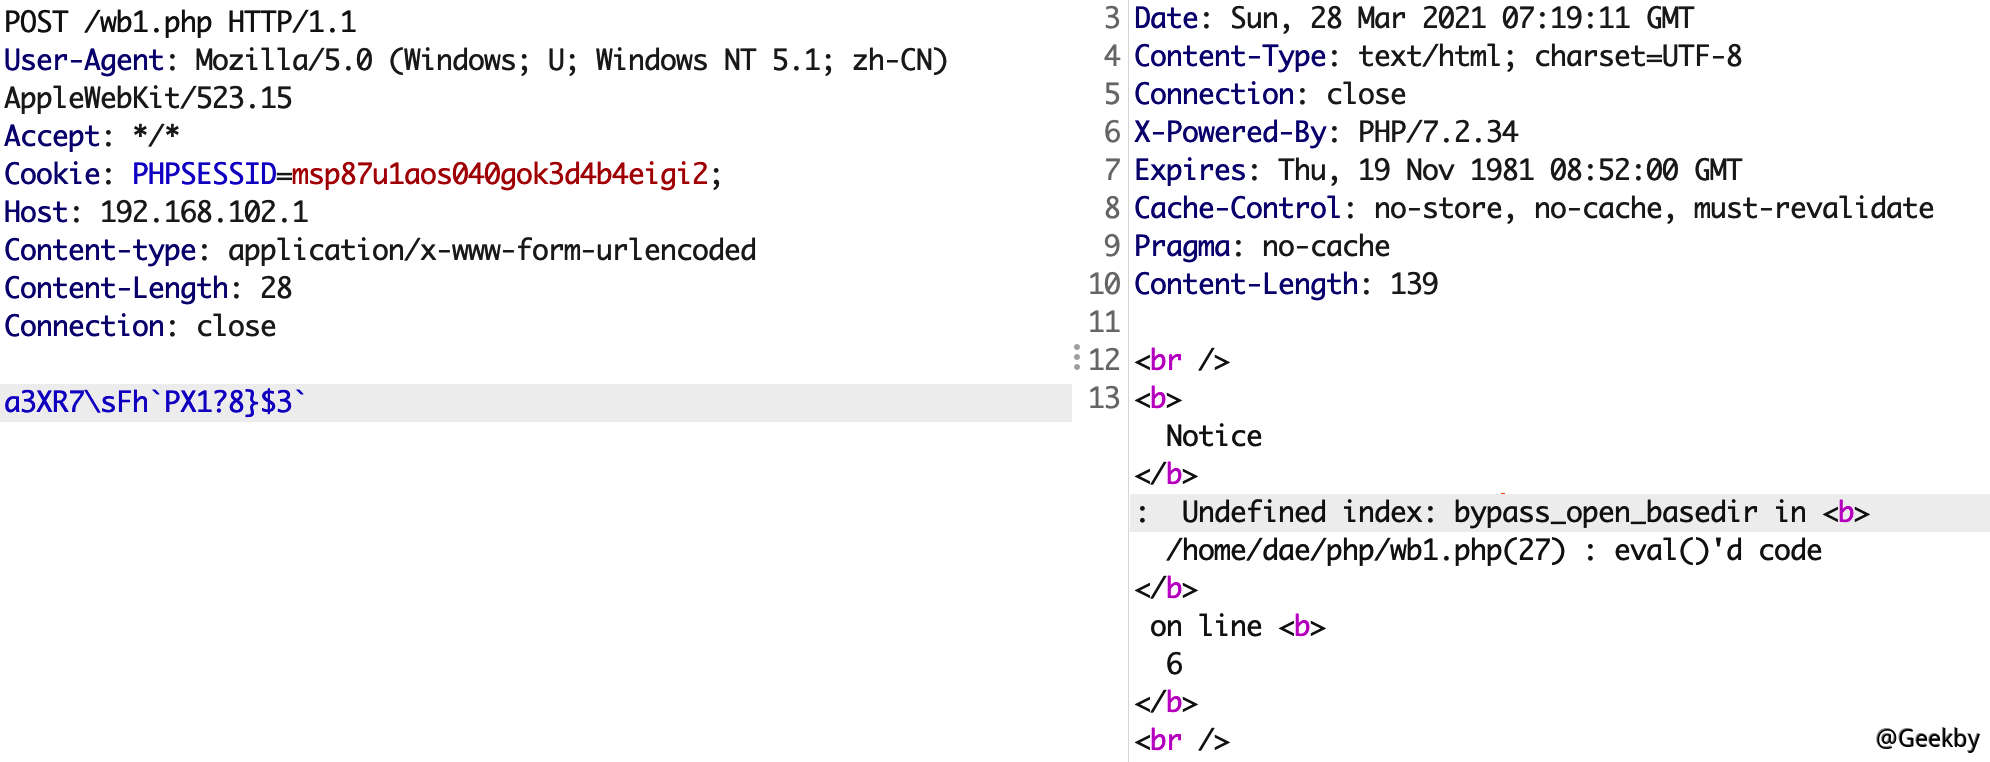
Task: Click the Accept: */* header
Action: point(92,136)
